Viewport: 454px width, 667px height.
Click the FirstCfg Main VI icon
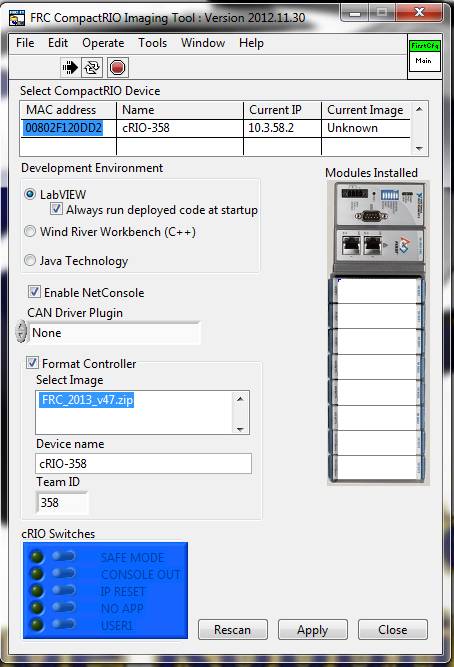point(424,55)
